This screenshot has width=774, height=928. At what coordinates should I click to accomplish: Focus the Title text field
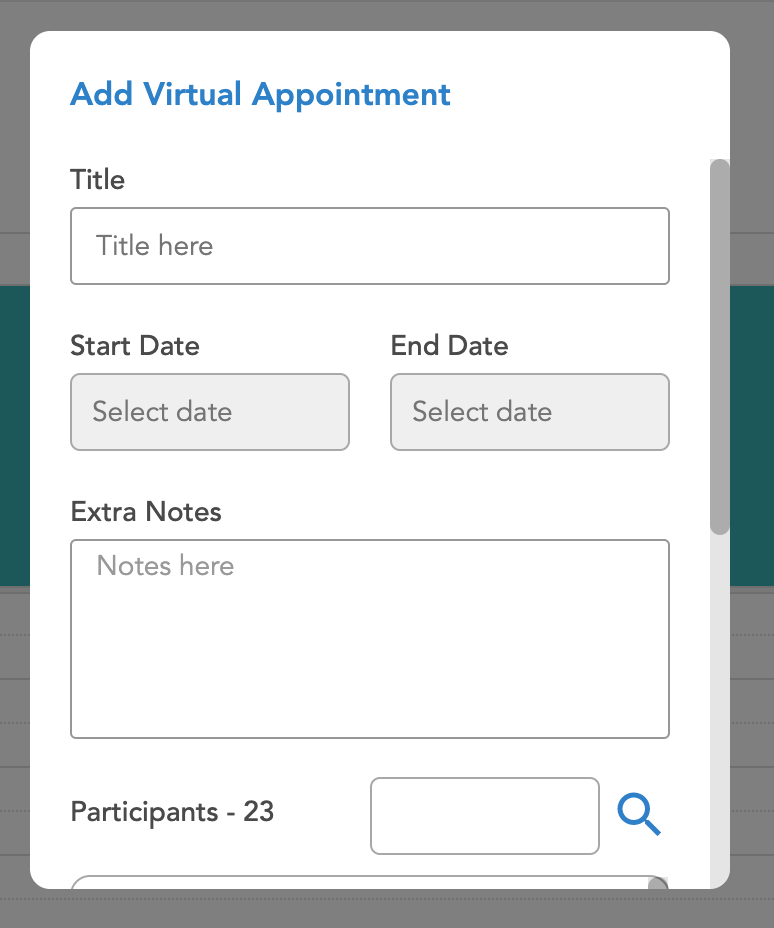click(x=369, y=246)
